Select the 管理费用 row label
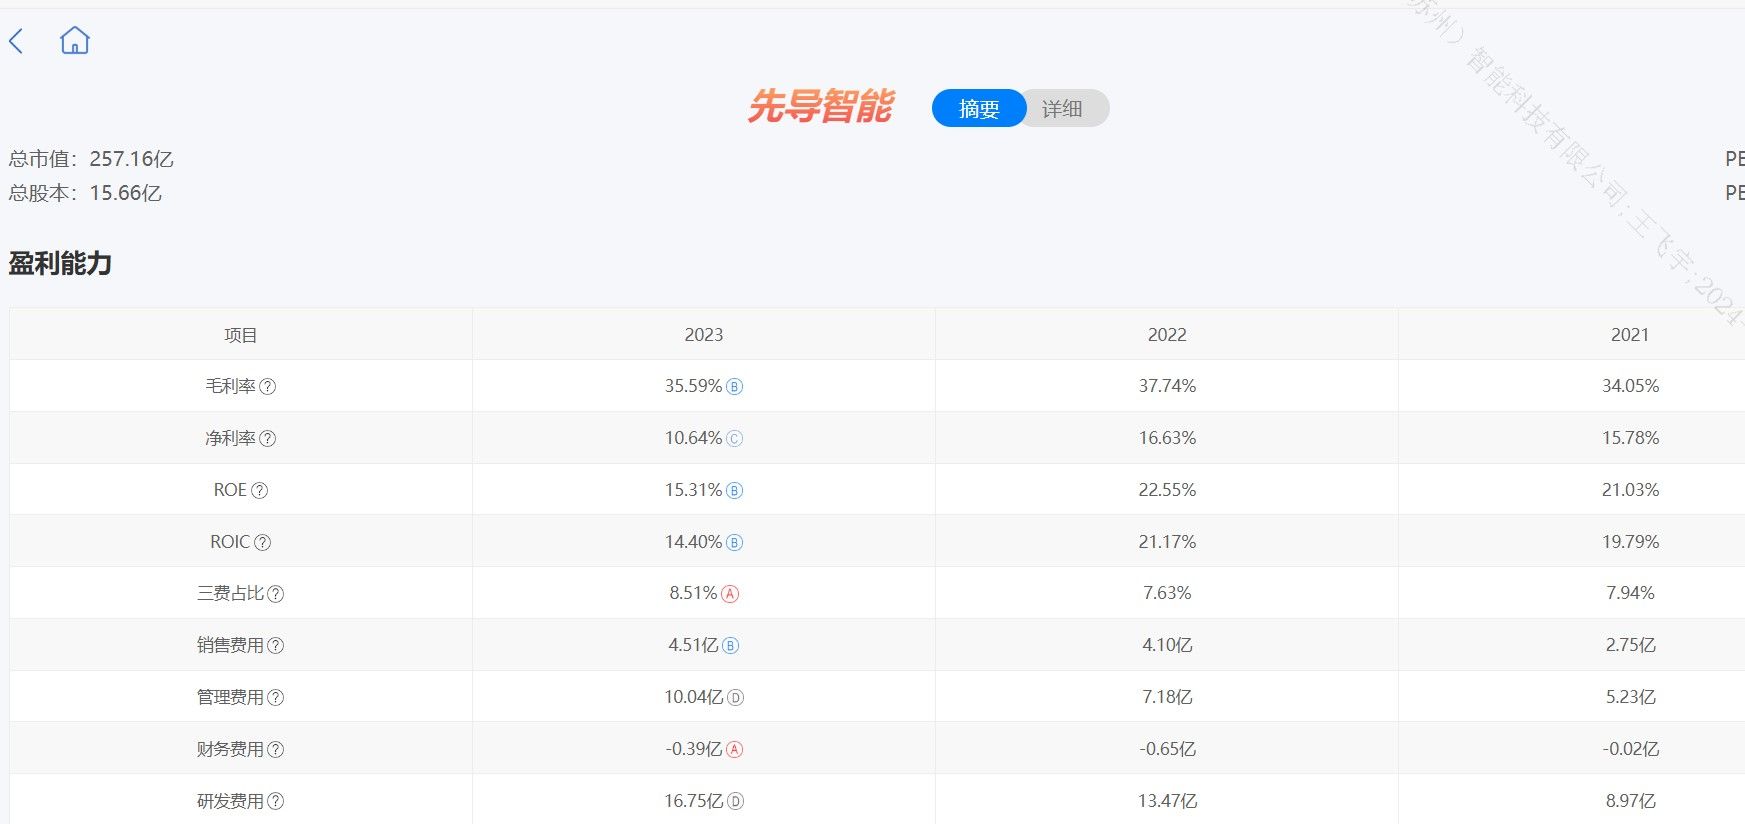The width and height of the screenshot is (1745, 824). [x=231, y=697]
